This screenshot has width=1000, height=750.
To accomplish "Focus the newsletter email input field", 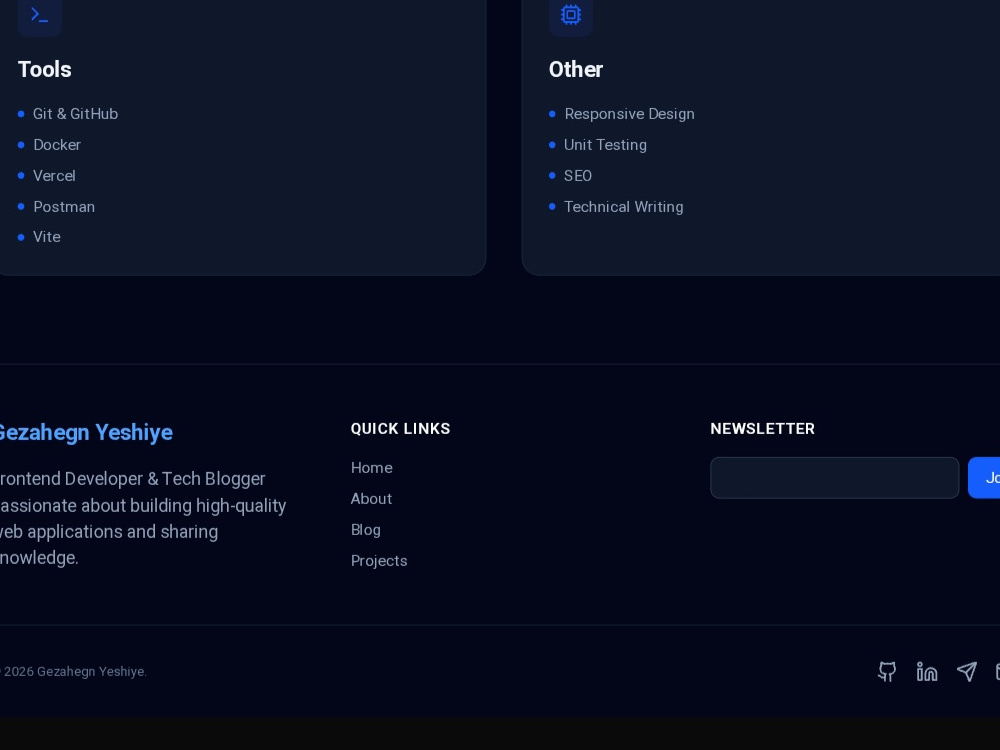I will pos(834,478).
